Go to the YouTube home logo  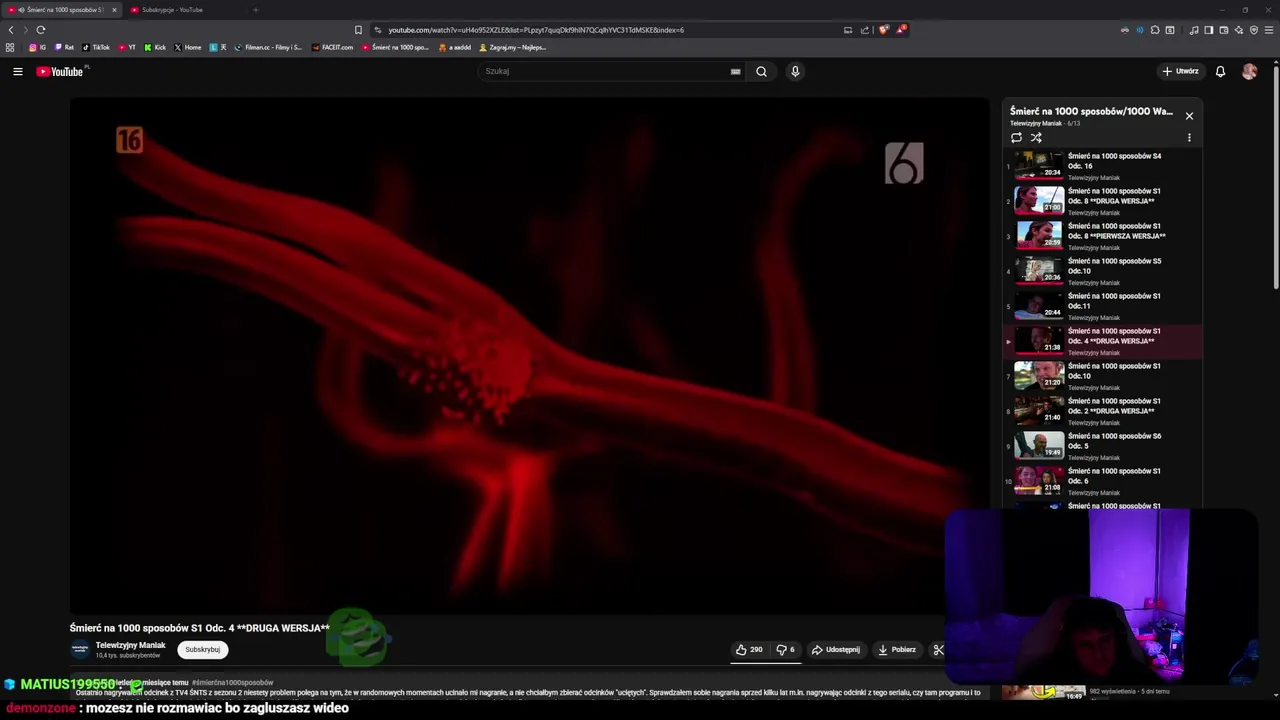60,71
